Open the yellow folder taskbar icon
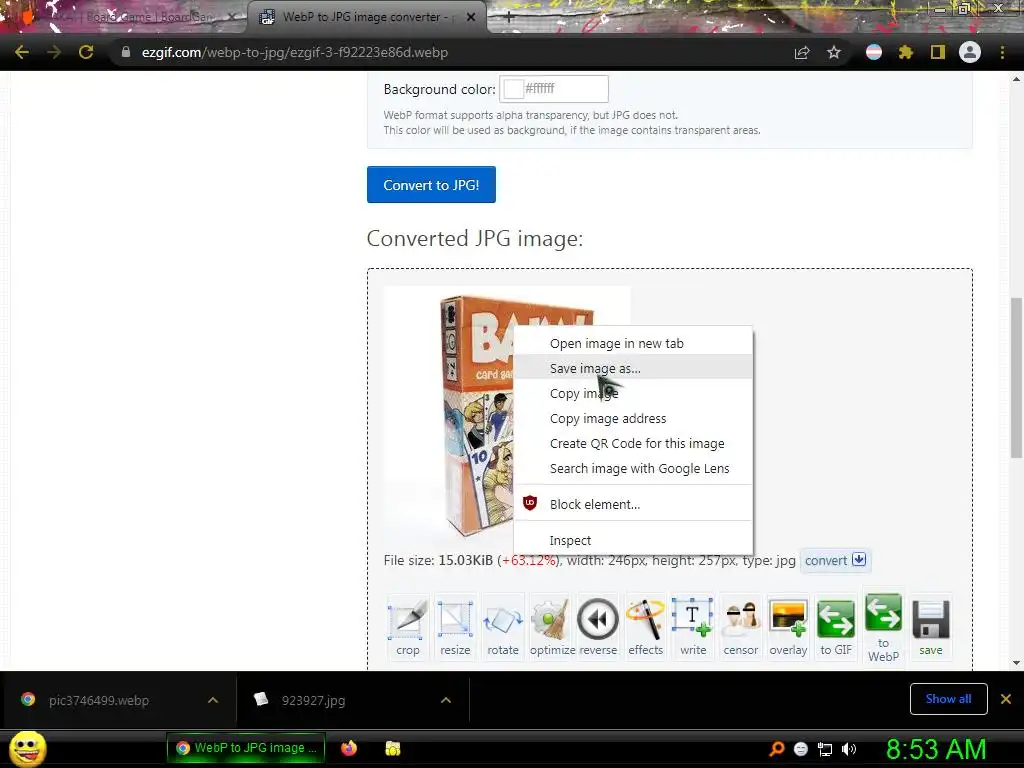The height and width of the screenshot is (768, 1024). 392,748
